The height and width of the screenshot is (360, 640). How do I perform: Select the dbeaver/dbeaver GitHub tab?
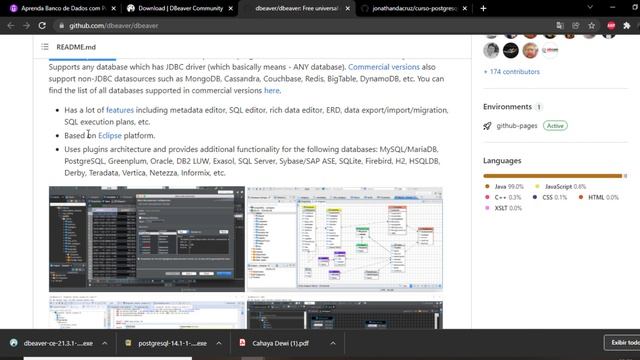[297, 8]
